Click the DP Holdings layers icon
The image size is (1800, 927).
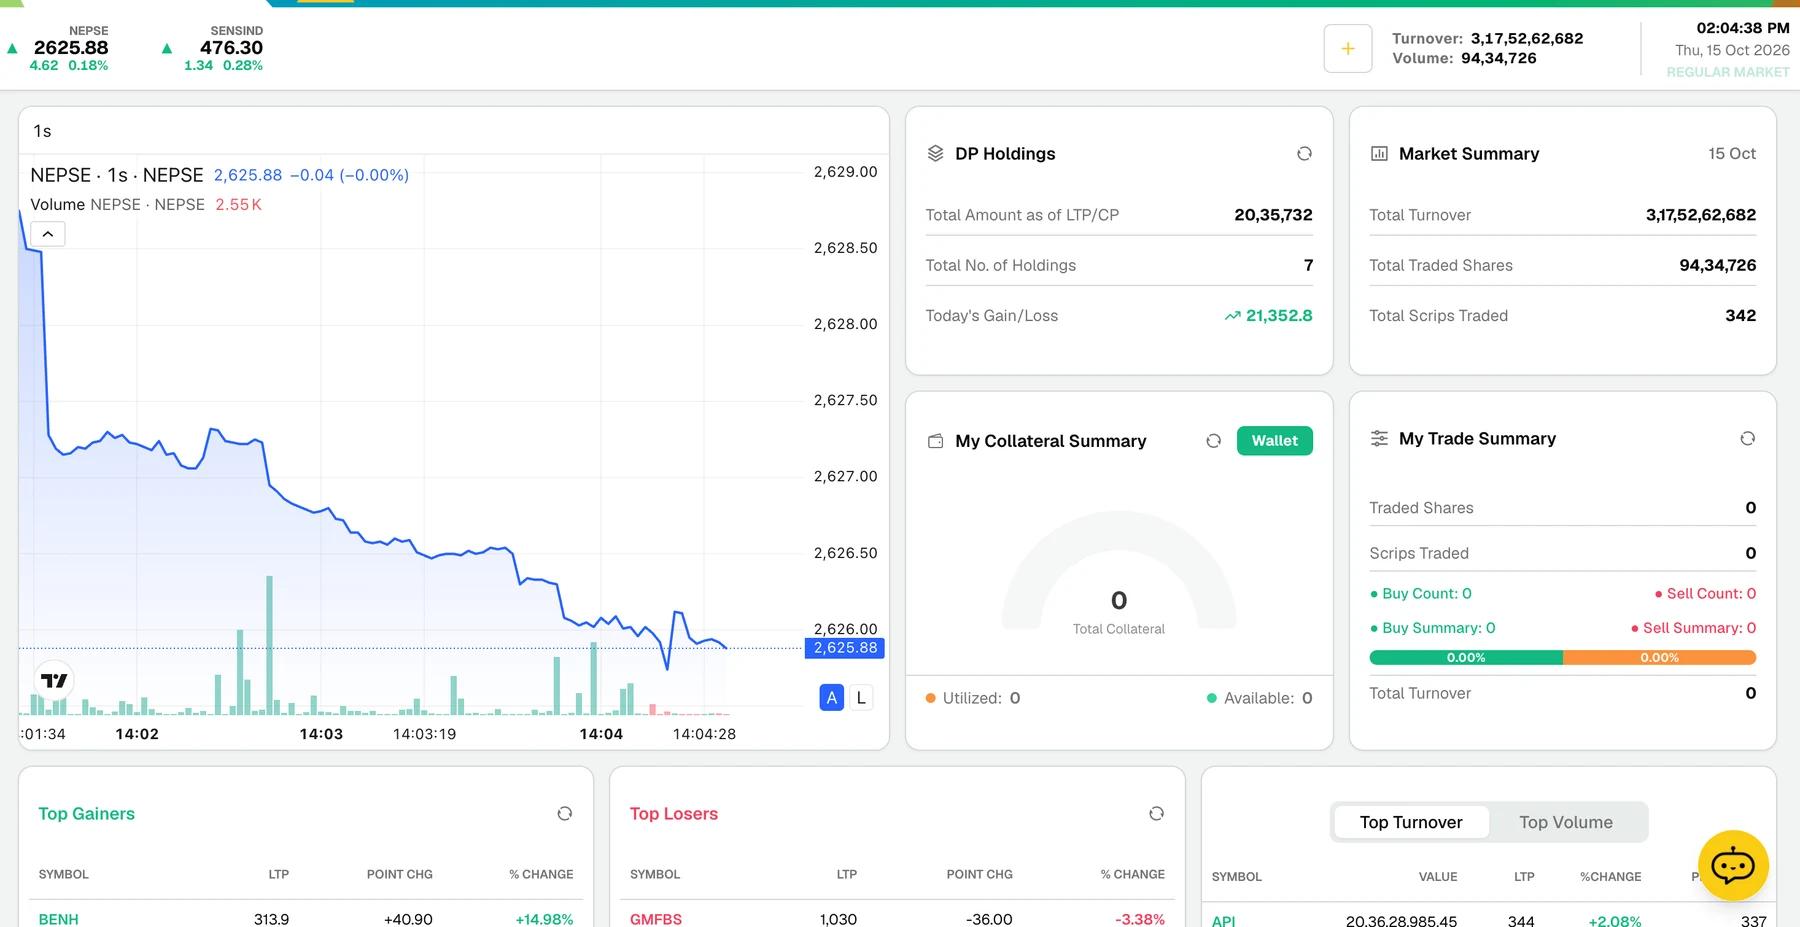tap(935, 153)
